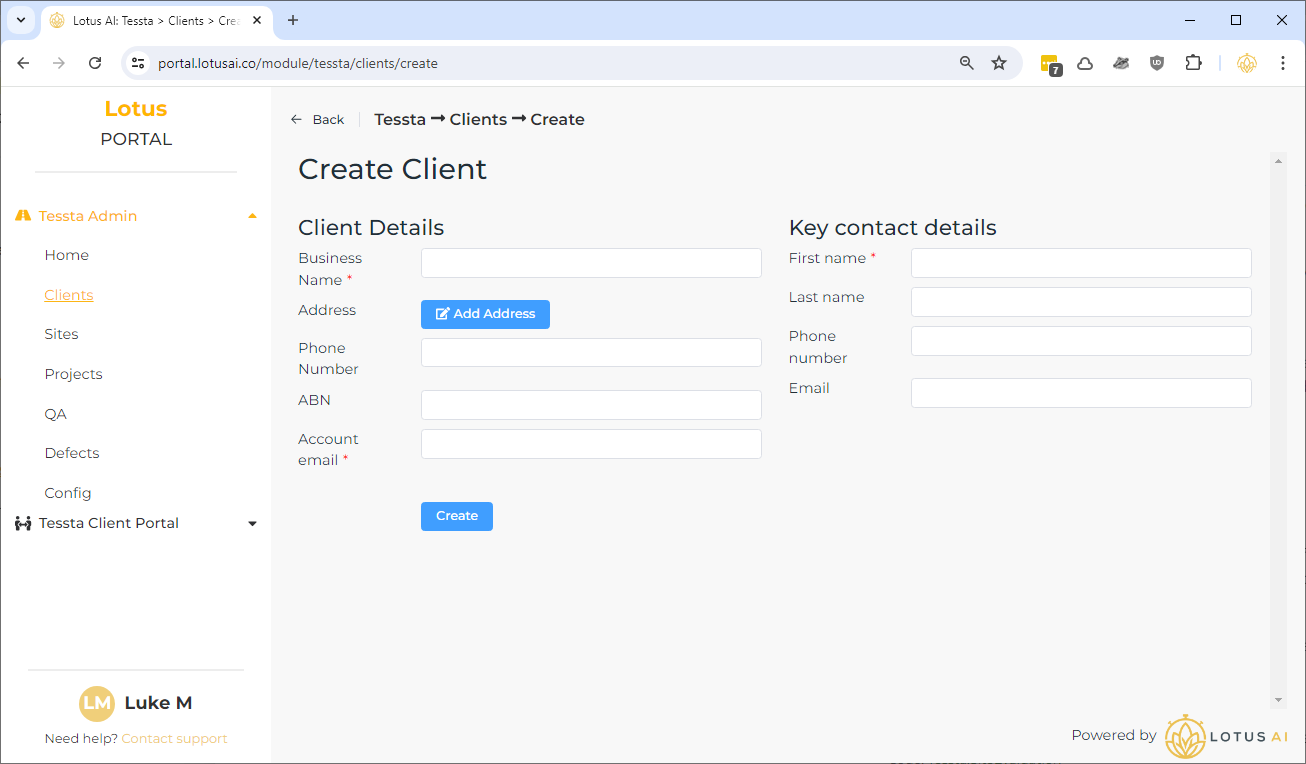Screen dimensions: 1306x764
Task: Open the Chrome three-dot menu
Action: (1282, 63)
